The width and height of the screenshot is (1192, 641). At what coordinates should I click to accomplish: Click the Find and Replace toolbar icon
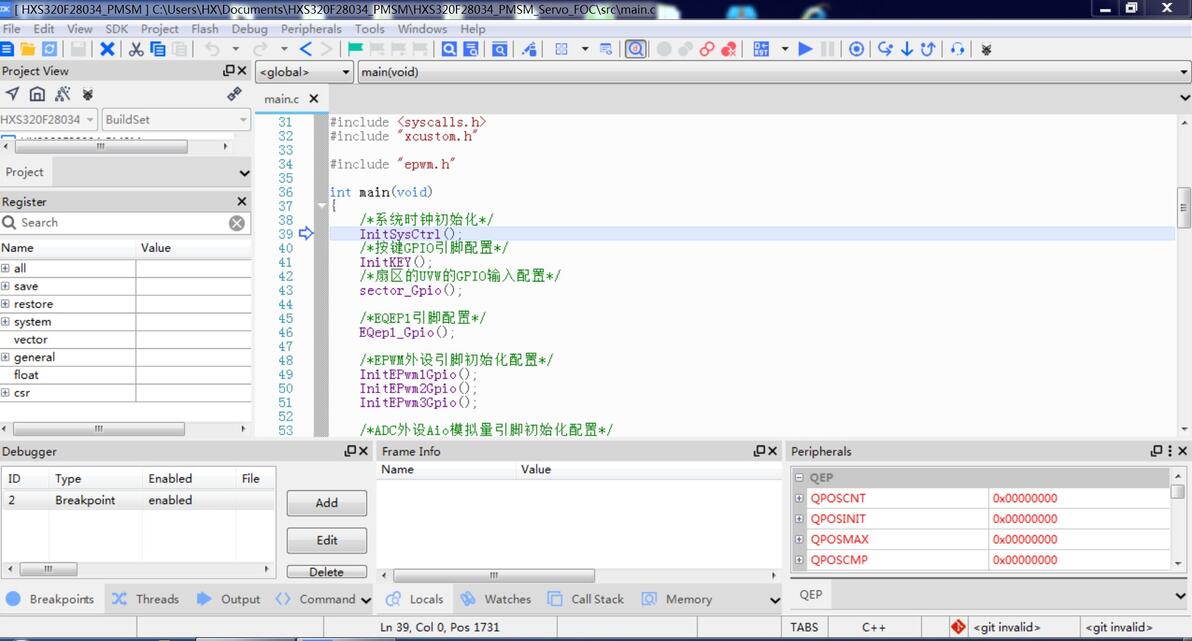[471, 49]
